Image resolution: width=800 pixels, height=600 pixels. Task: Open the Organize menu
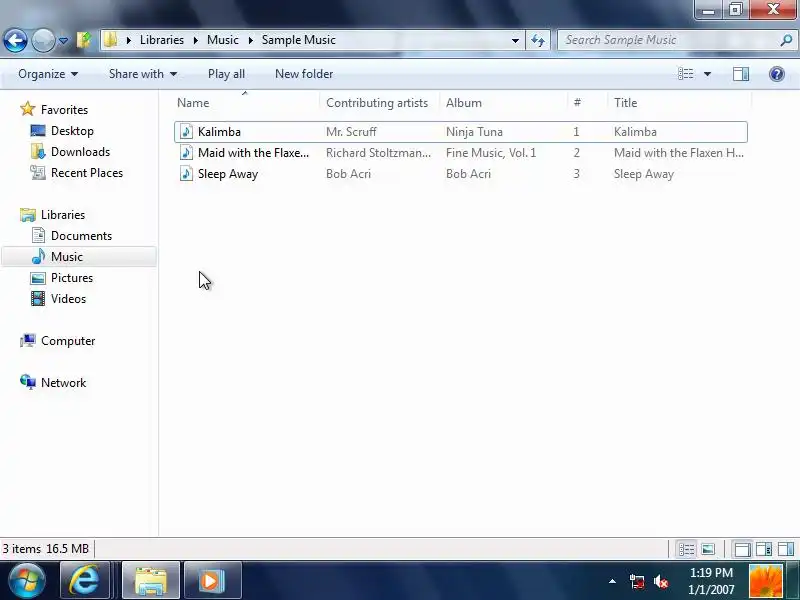(48, 74)
